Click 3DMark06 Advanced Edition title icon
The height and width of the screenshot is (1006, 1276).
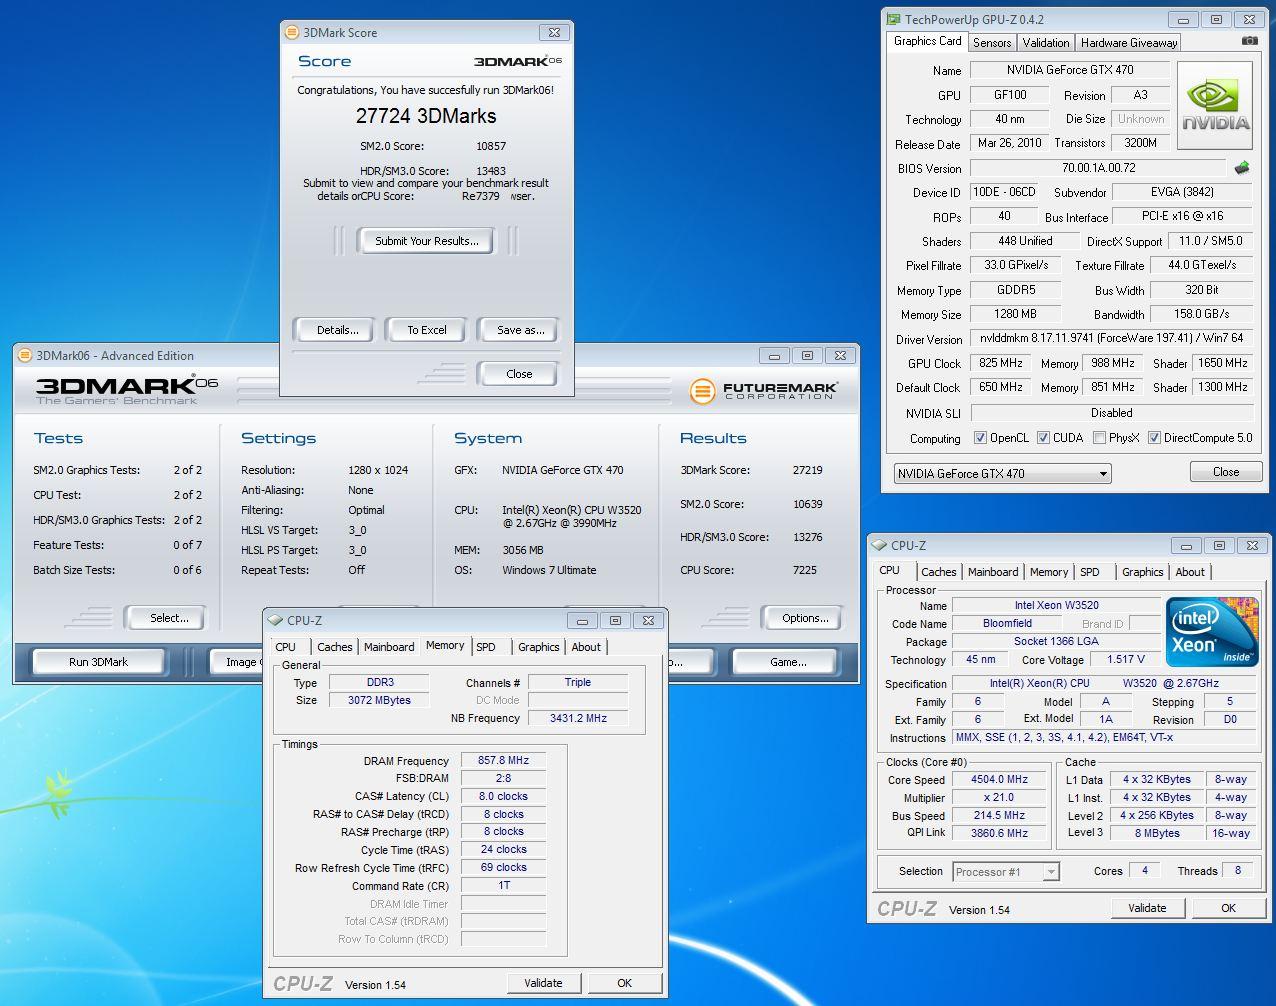click(x=25, y=355)
